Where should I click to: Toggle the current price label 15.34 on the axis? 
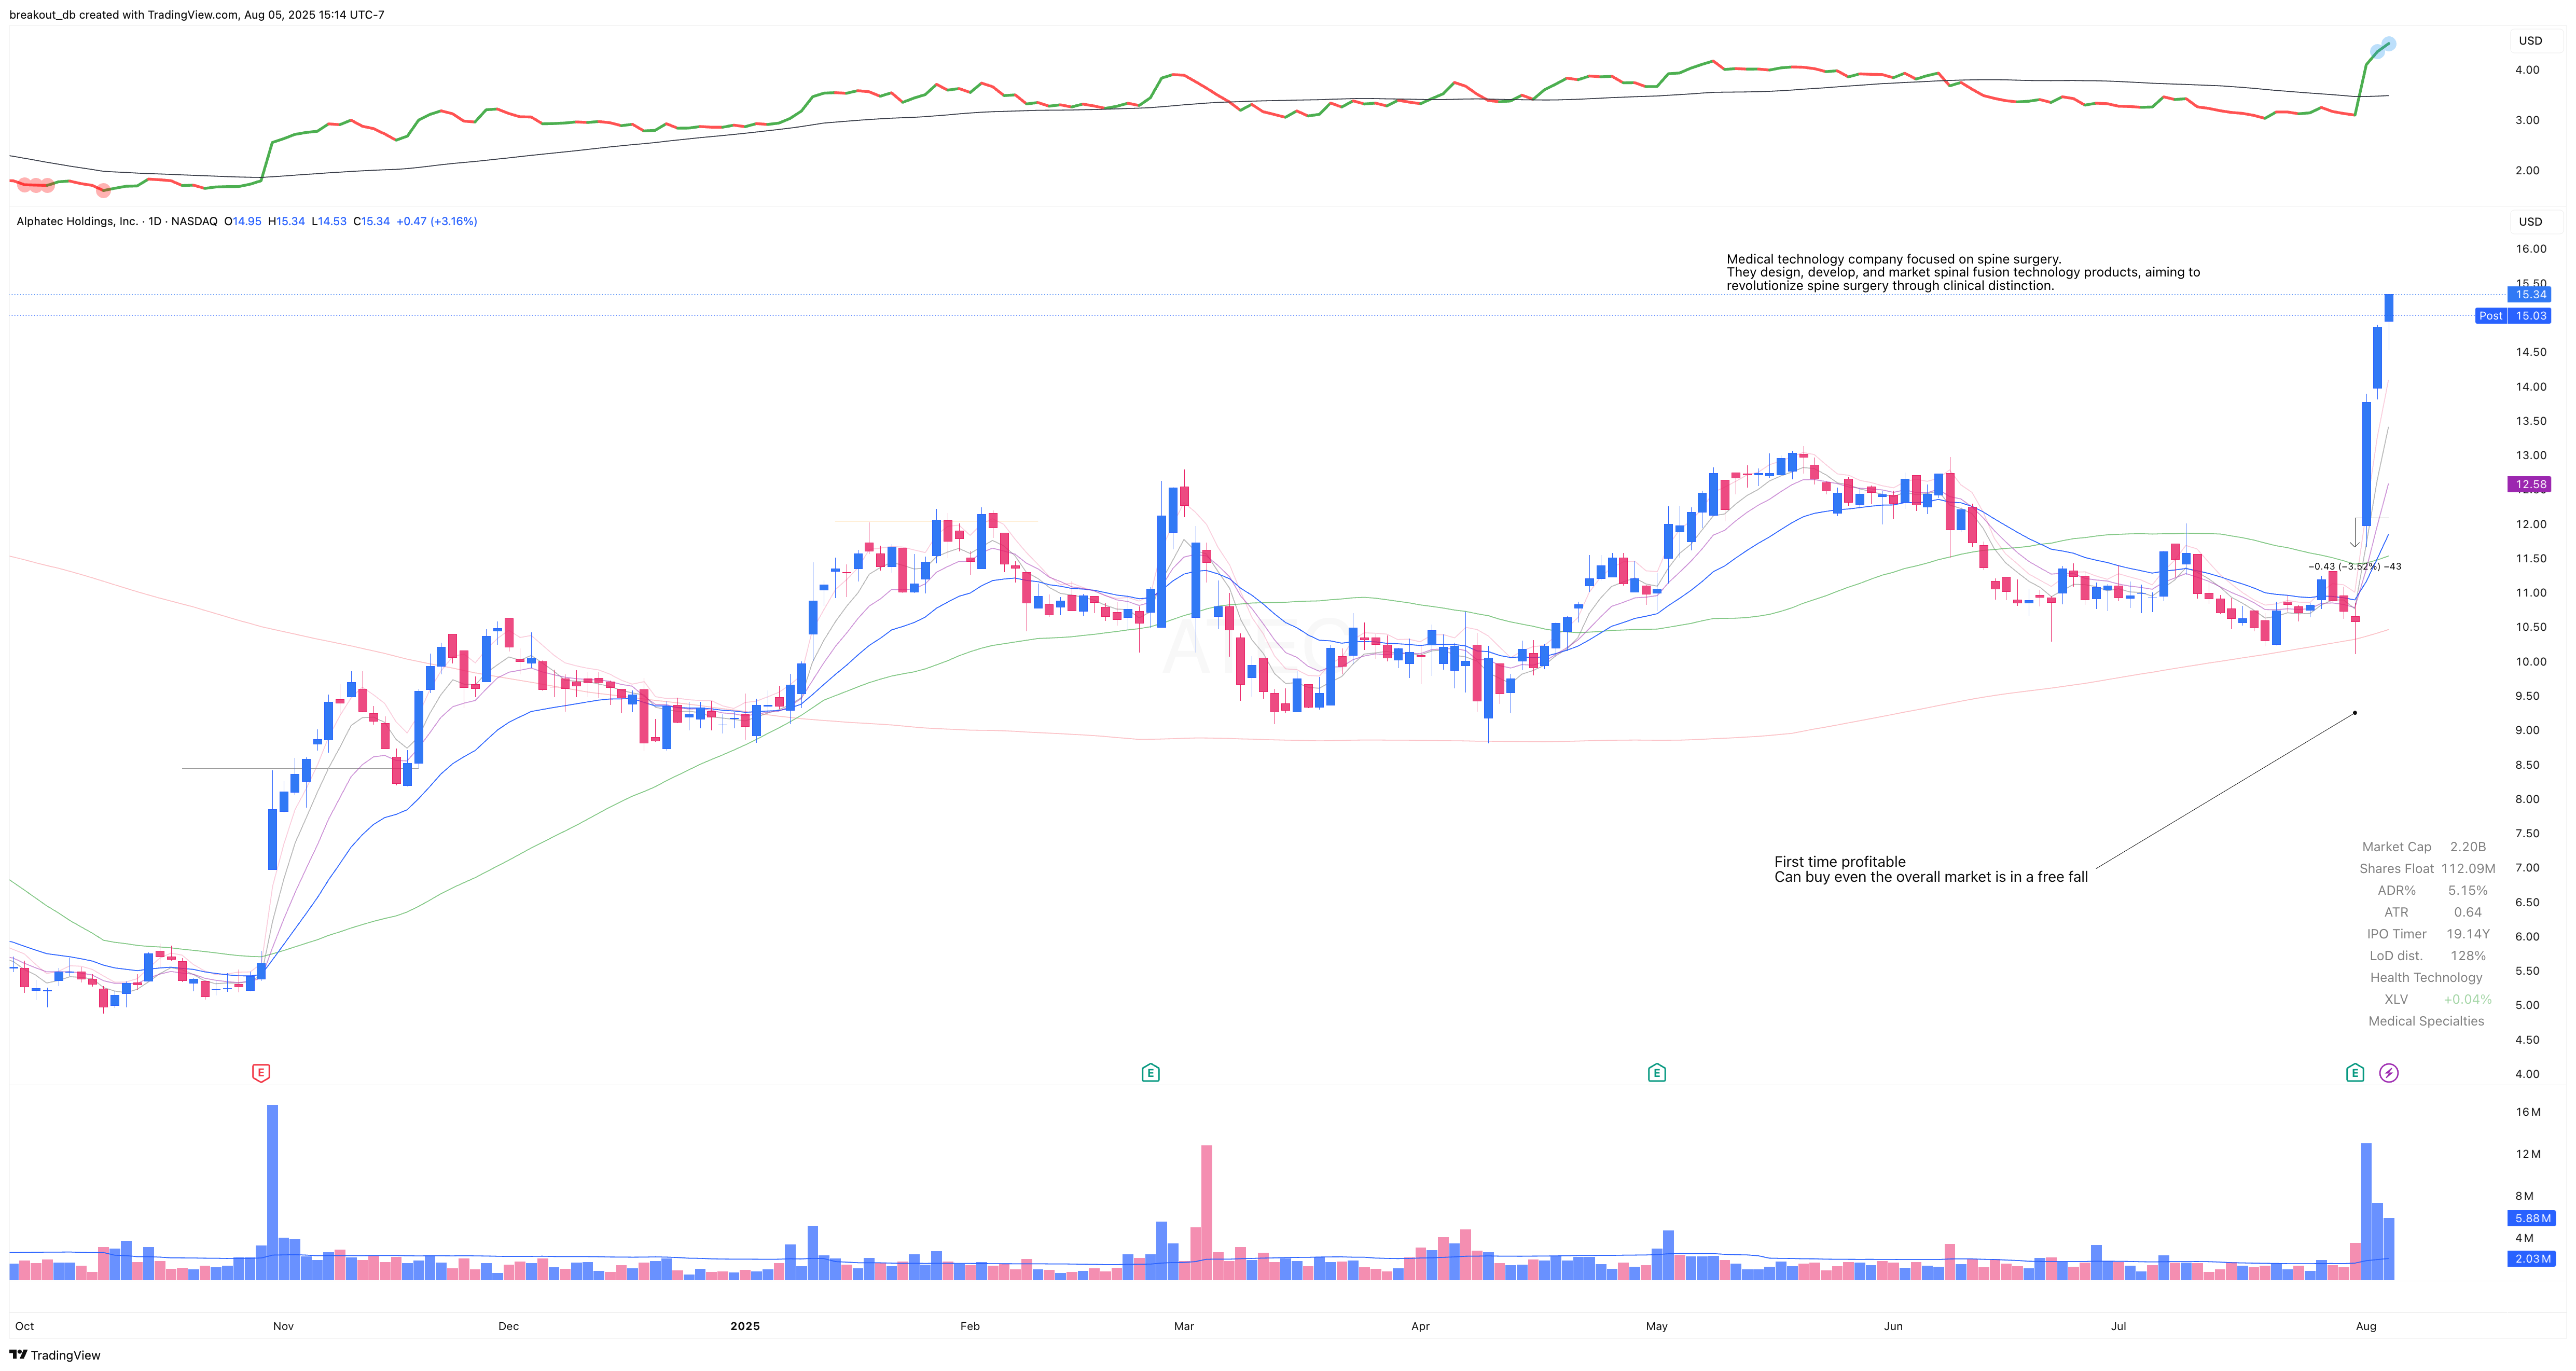click(x=2529, y=294)
